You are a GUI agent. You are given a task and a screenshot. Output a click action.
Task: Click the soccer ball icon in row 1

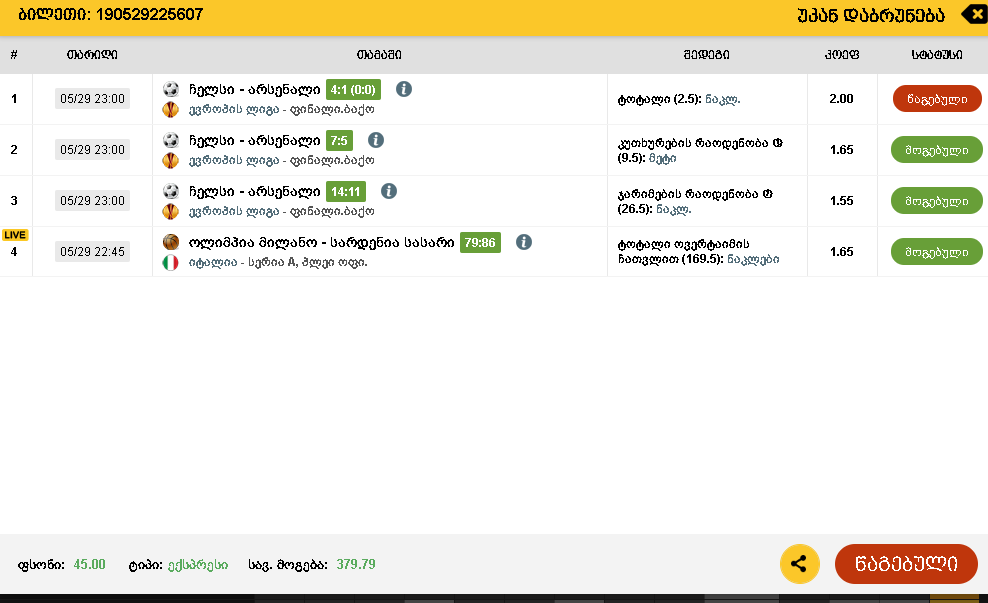click(171, 89)
